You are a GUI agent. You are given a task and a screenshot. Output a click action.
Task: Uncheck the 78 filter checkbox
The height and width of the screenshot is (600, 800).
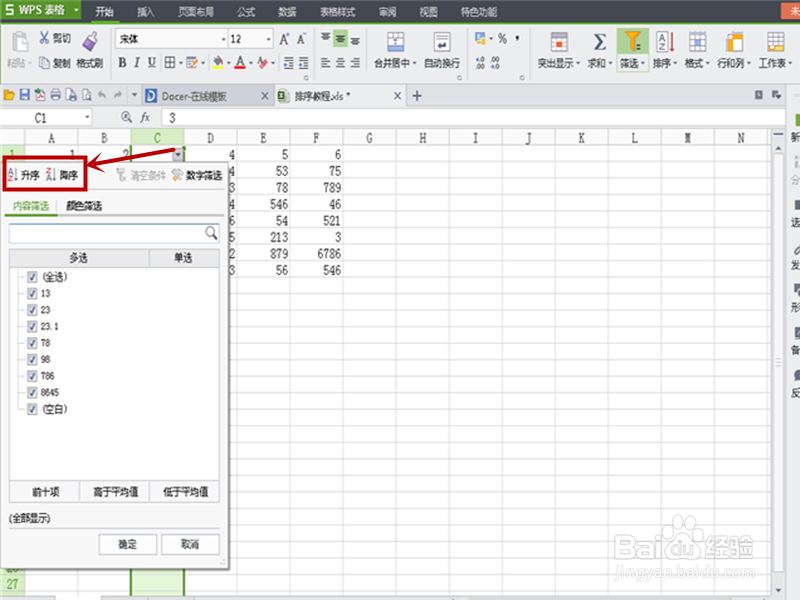tap(32, 343)
